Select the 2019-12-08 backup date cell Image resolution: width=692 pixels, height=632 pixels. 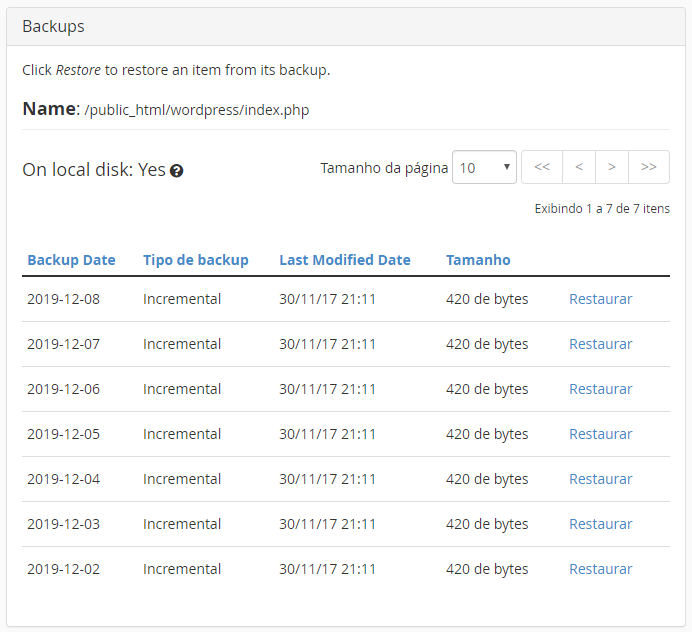tap(64, 299)
